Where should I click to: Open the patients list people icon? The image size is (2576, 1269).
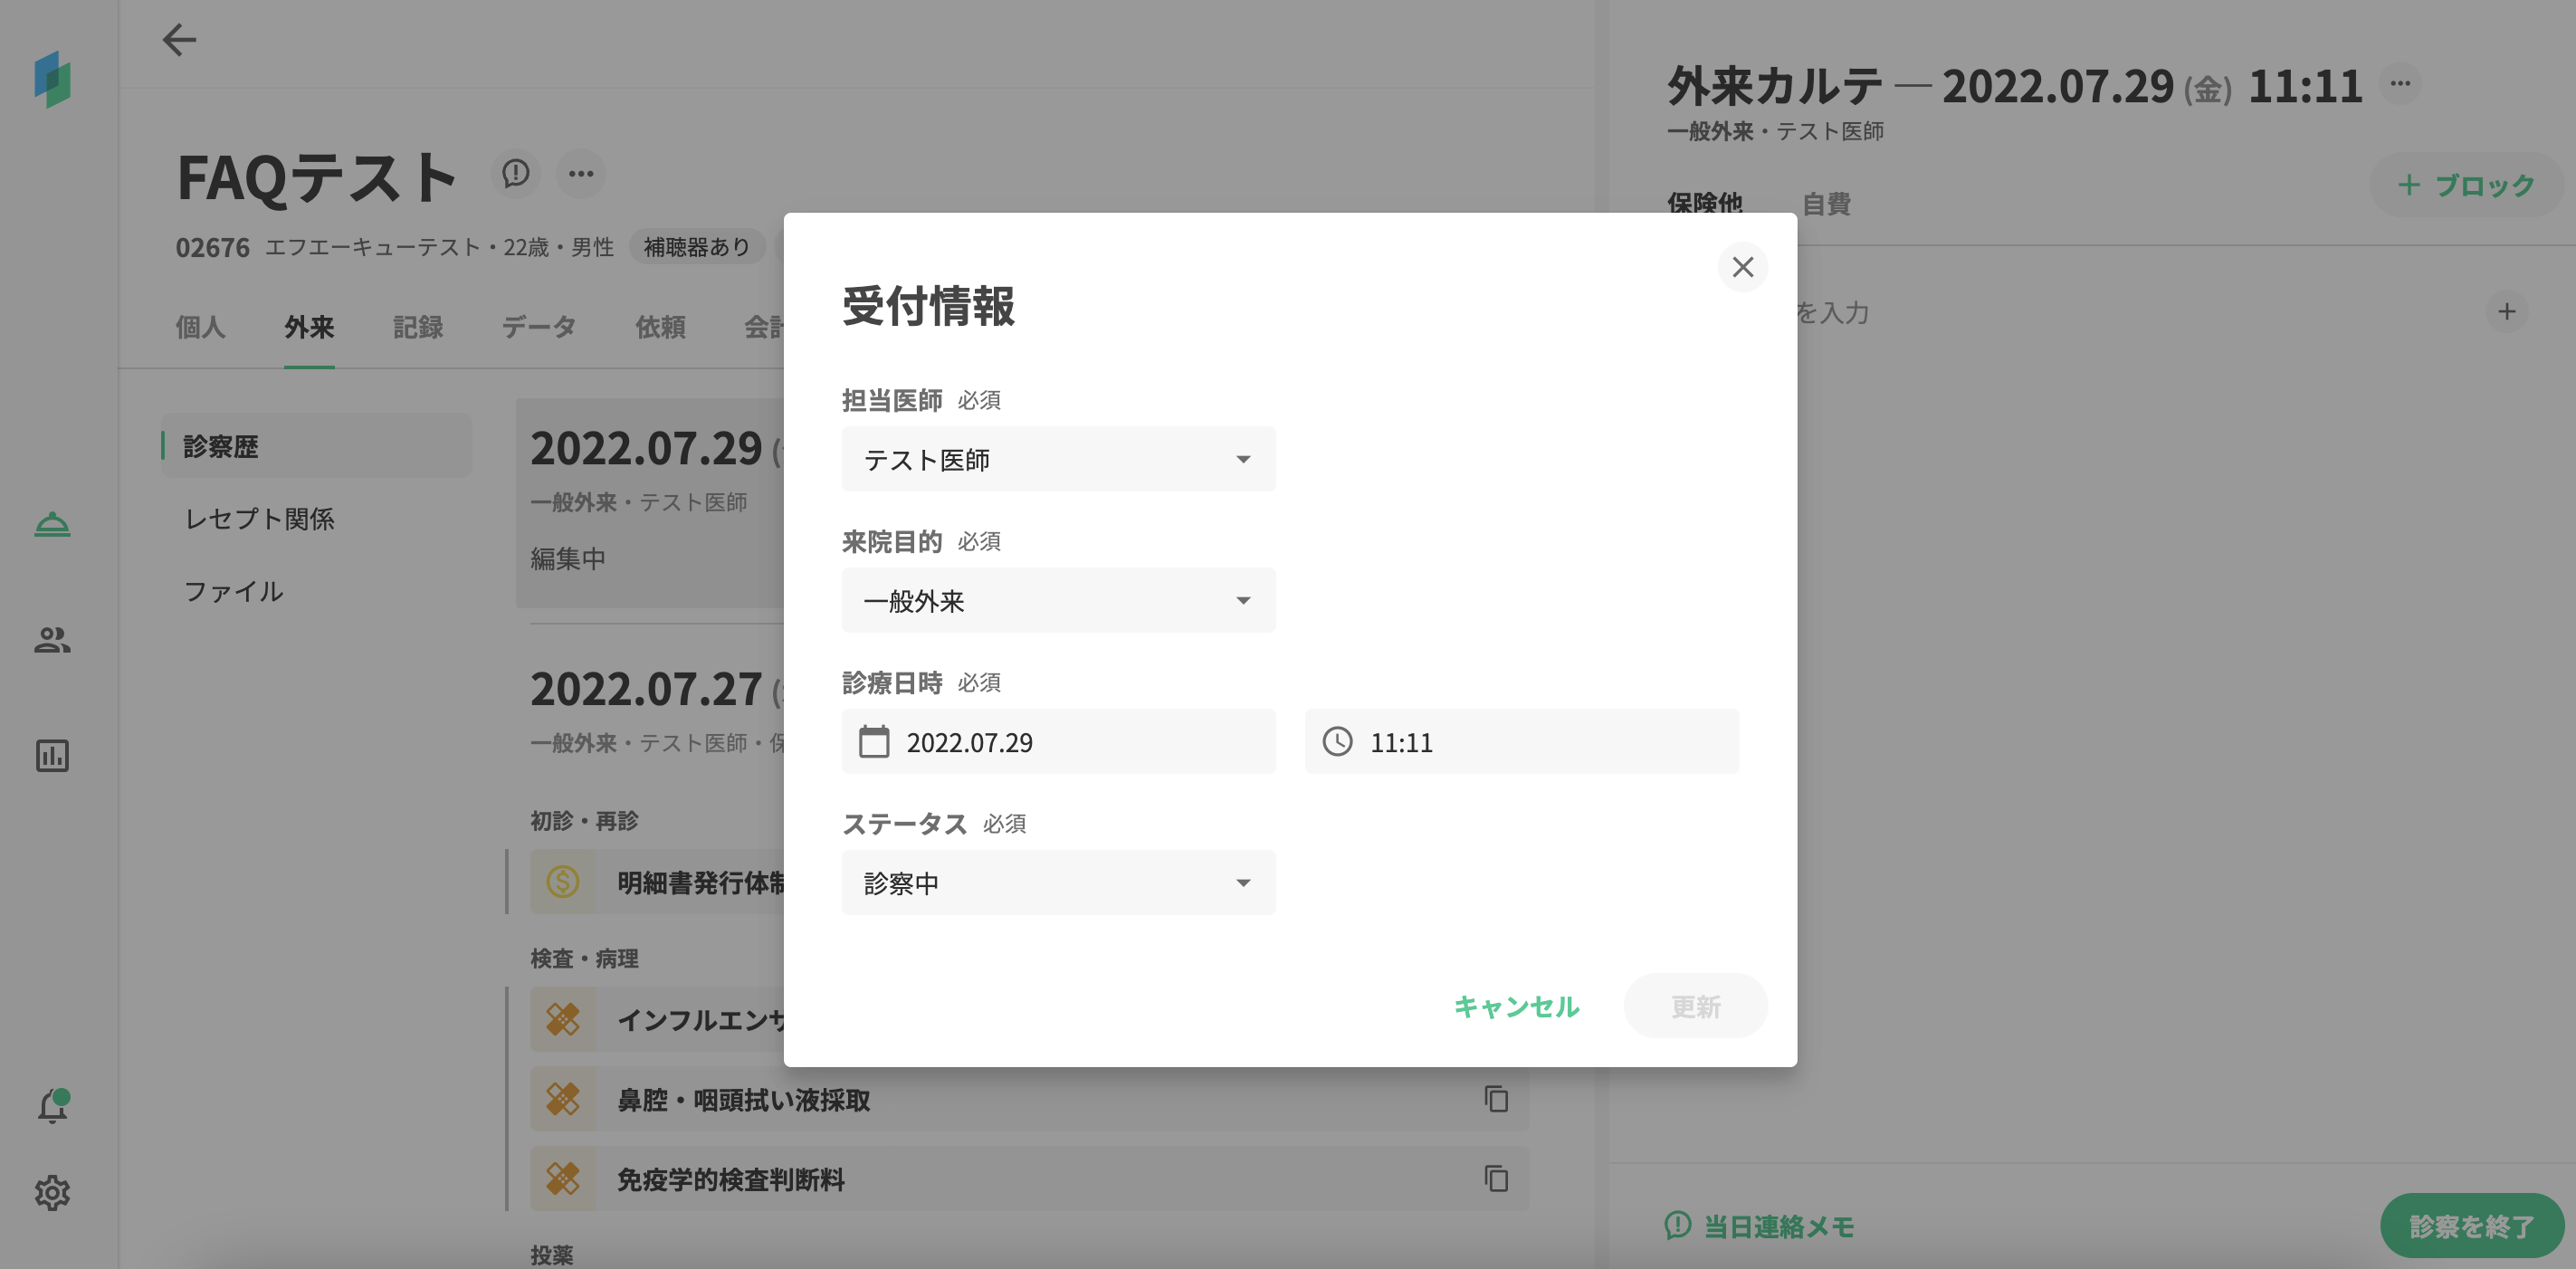pos(52,640)
